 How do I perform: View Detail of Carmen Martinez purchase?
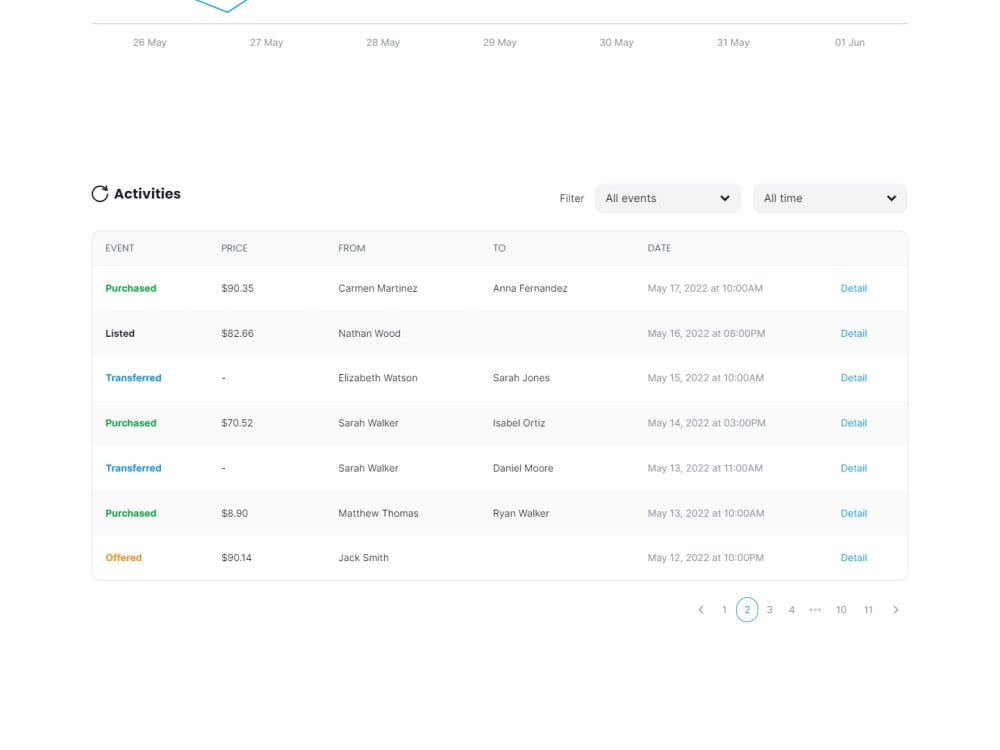[x=853, y=288]
